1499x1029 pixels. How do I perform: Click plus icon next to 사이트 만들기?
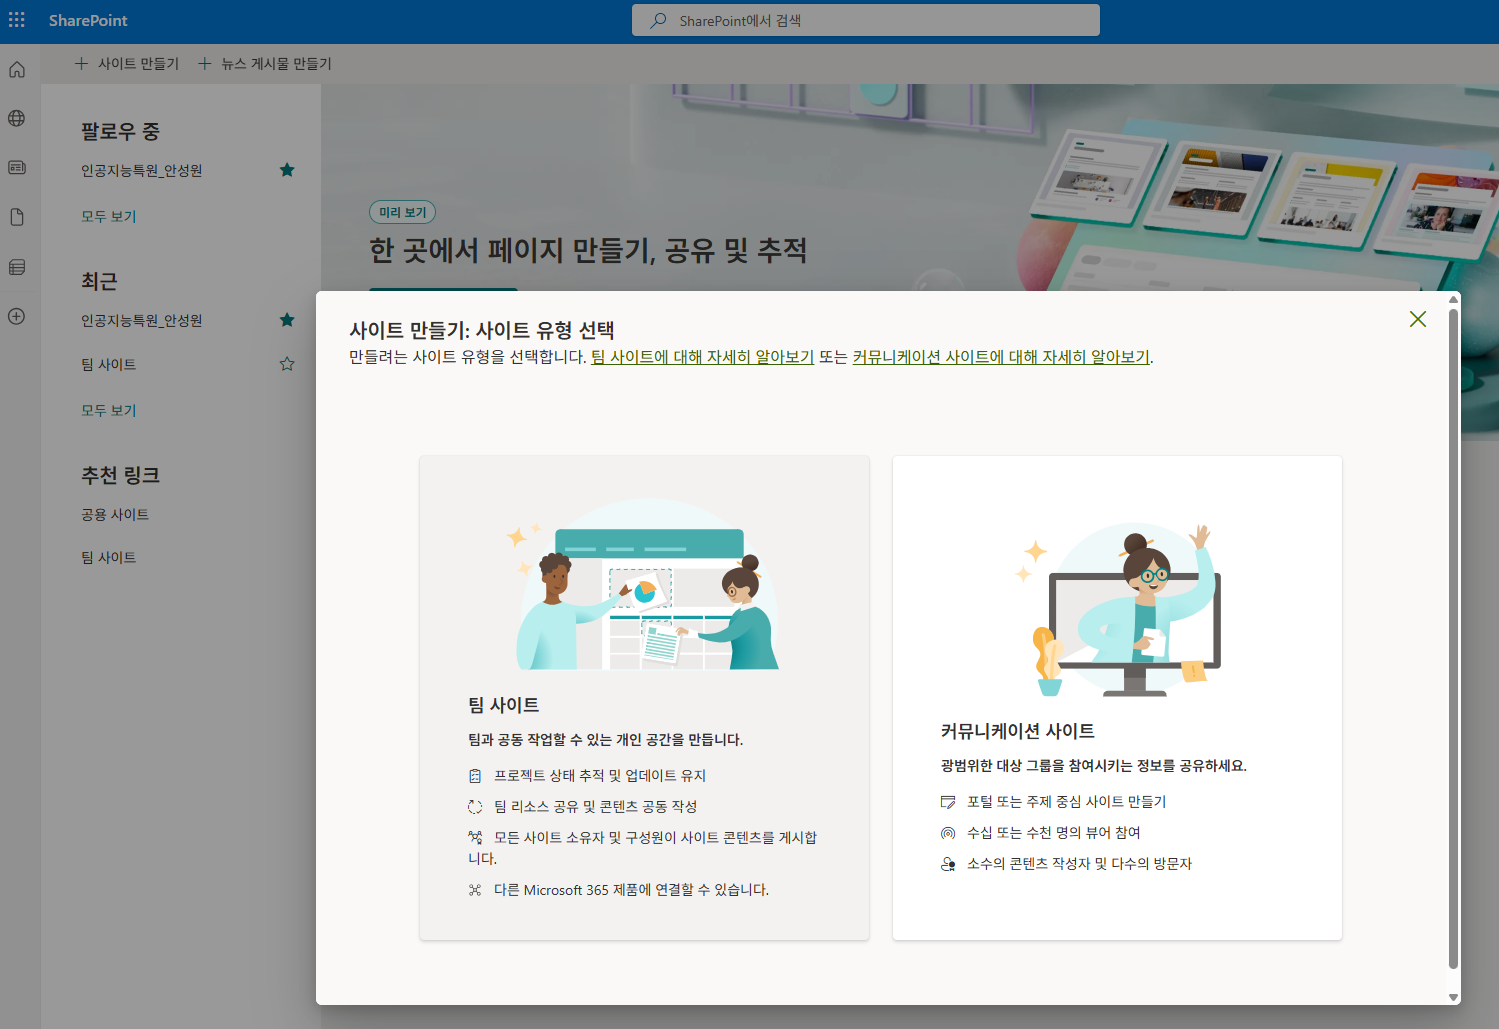pos(82,63)
